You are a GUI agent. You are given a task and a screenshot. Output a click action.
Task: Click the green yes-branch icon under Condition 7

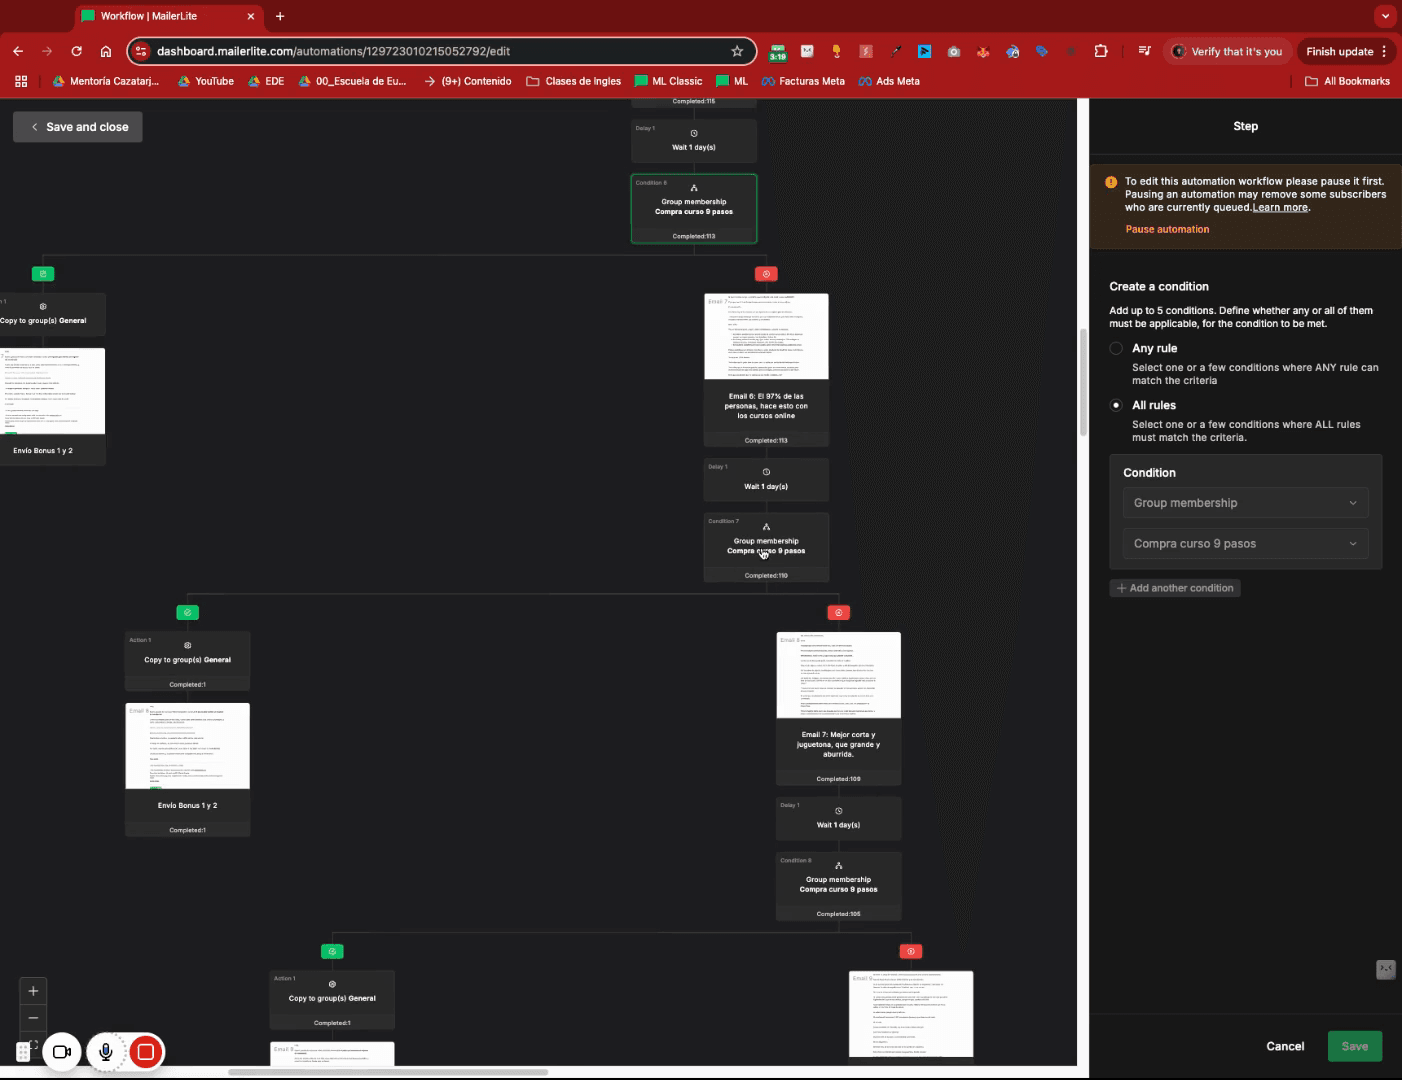pos(187,612)
